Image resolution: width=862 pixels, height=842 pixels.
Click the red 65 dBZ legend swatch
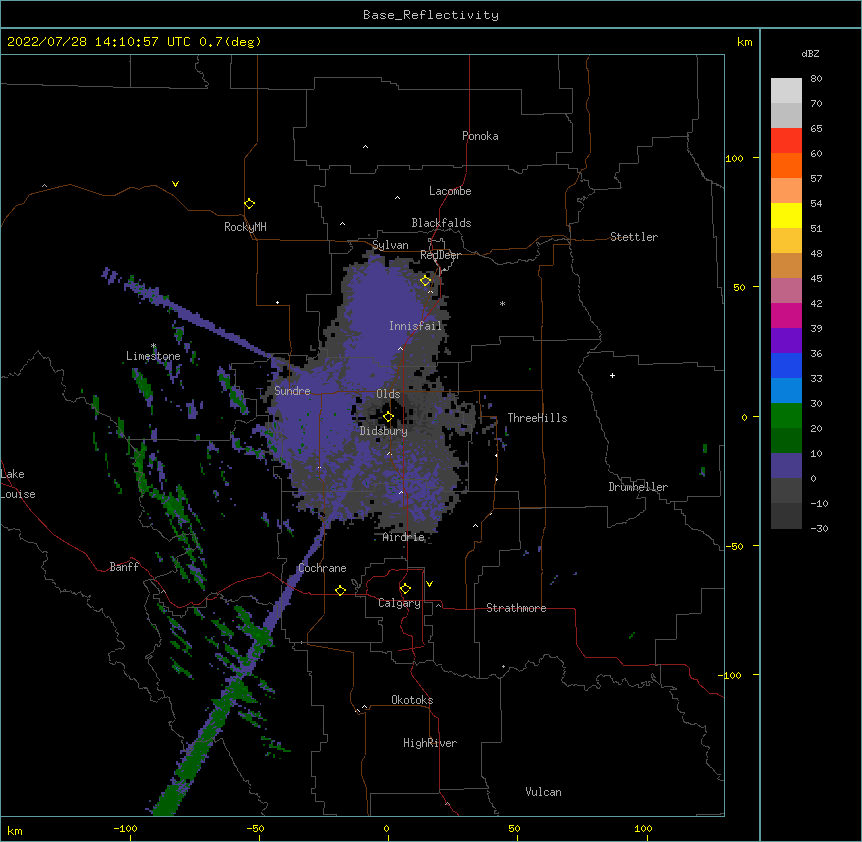[786, 141]
